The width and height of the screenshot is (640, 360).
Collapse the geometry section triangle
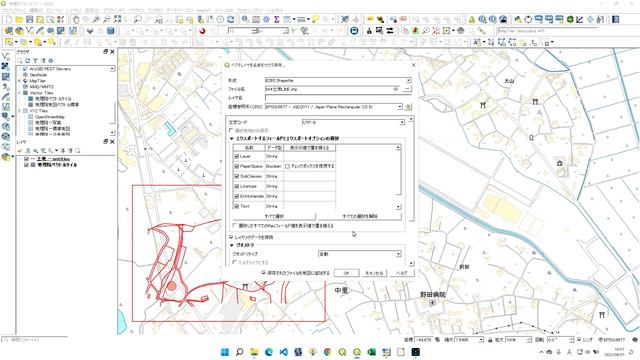point(232,245)
